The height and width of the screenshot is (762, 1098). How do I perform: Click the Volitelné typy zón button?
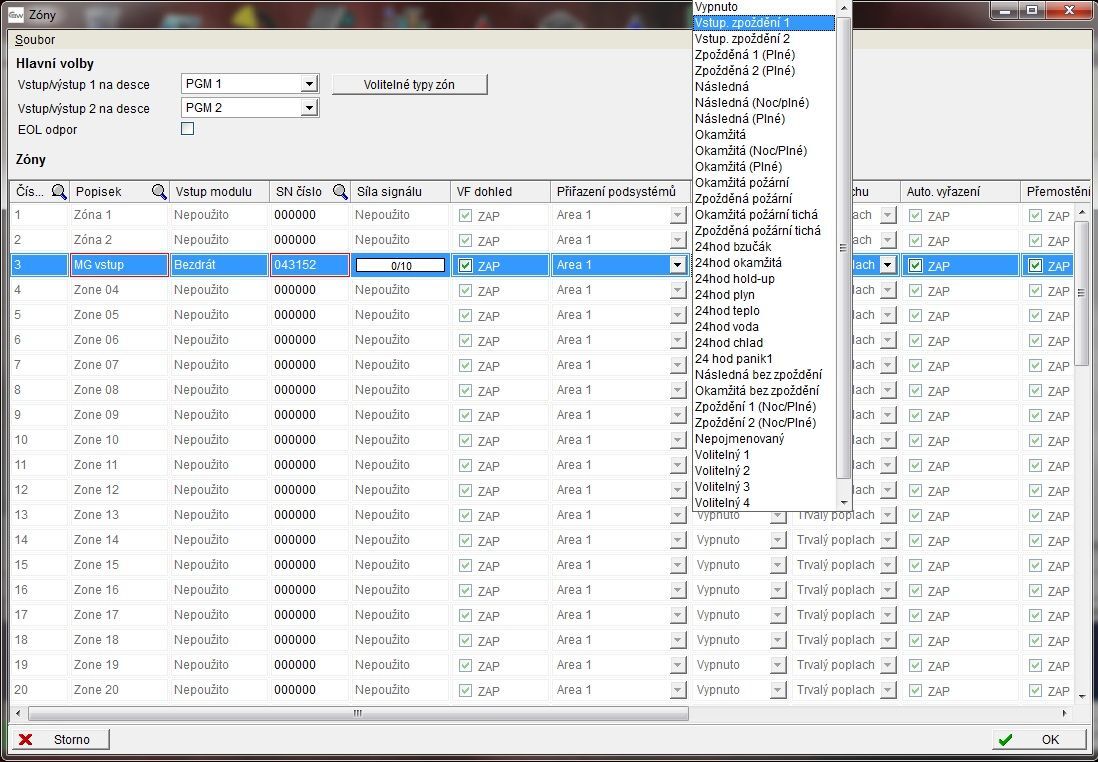409,85
